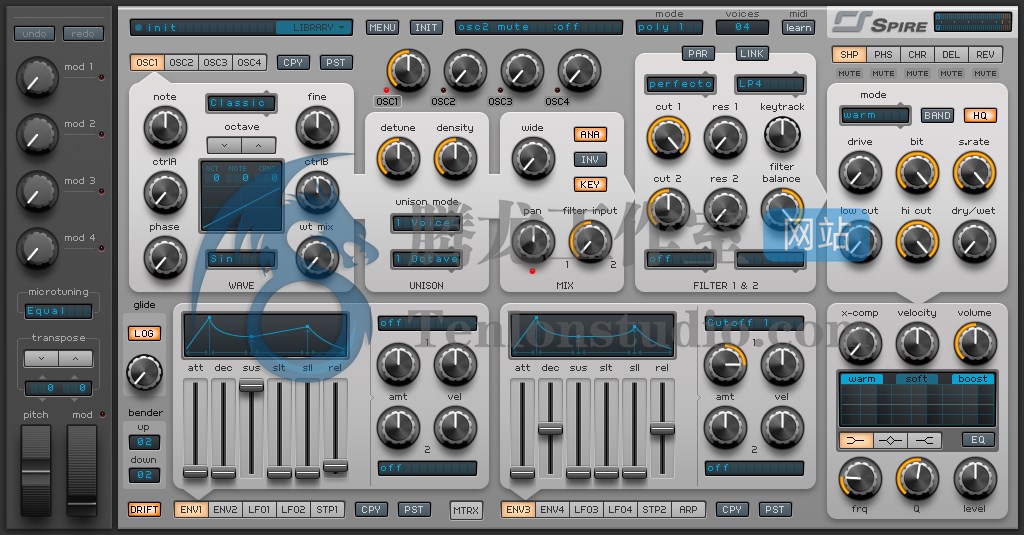The image size is (1024, 535).
Task: Click the OSC1 mixer level knob
Action: [408, 71]
